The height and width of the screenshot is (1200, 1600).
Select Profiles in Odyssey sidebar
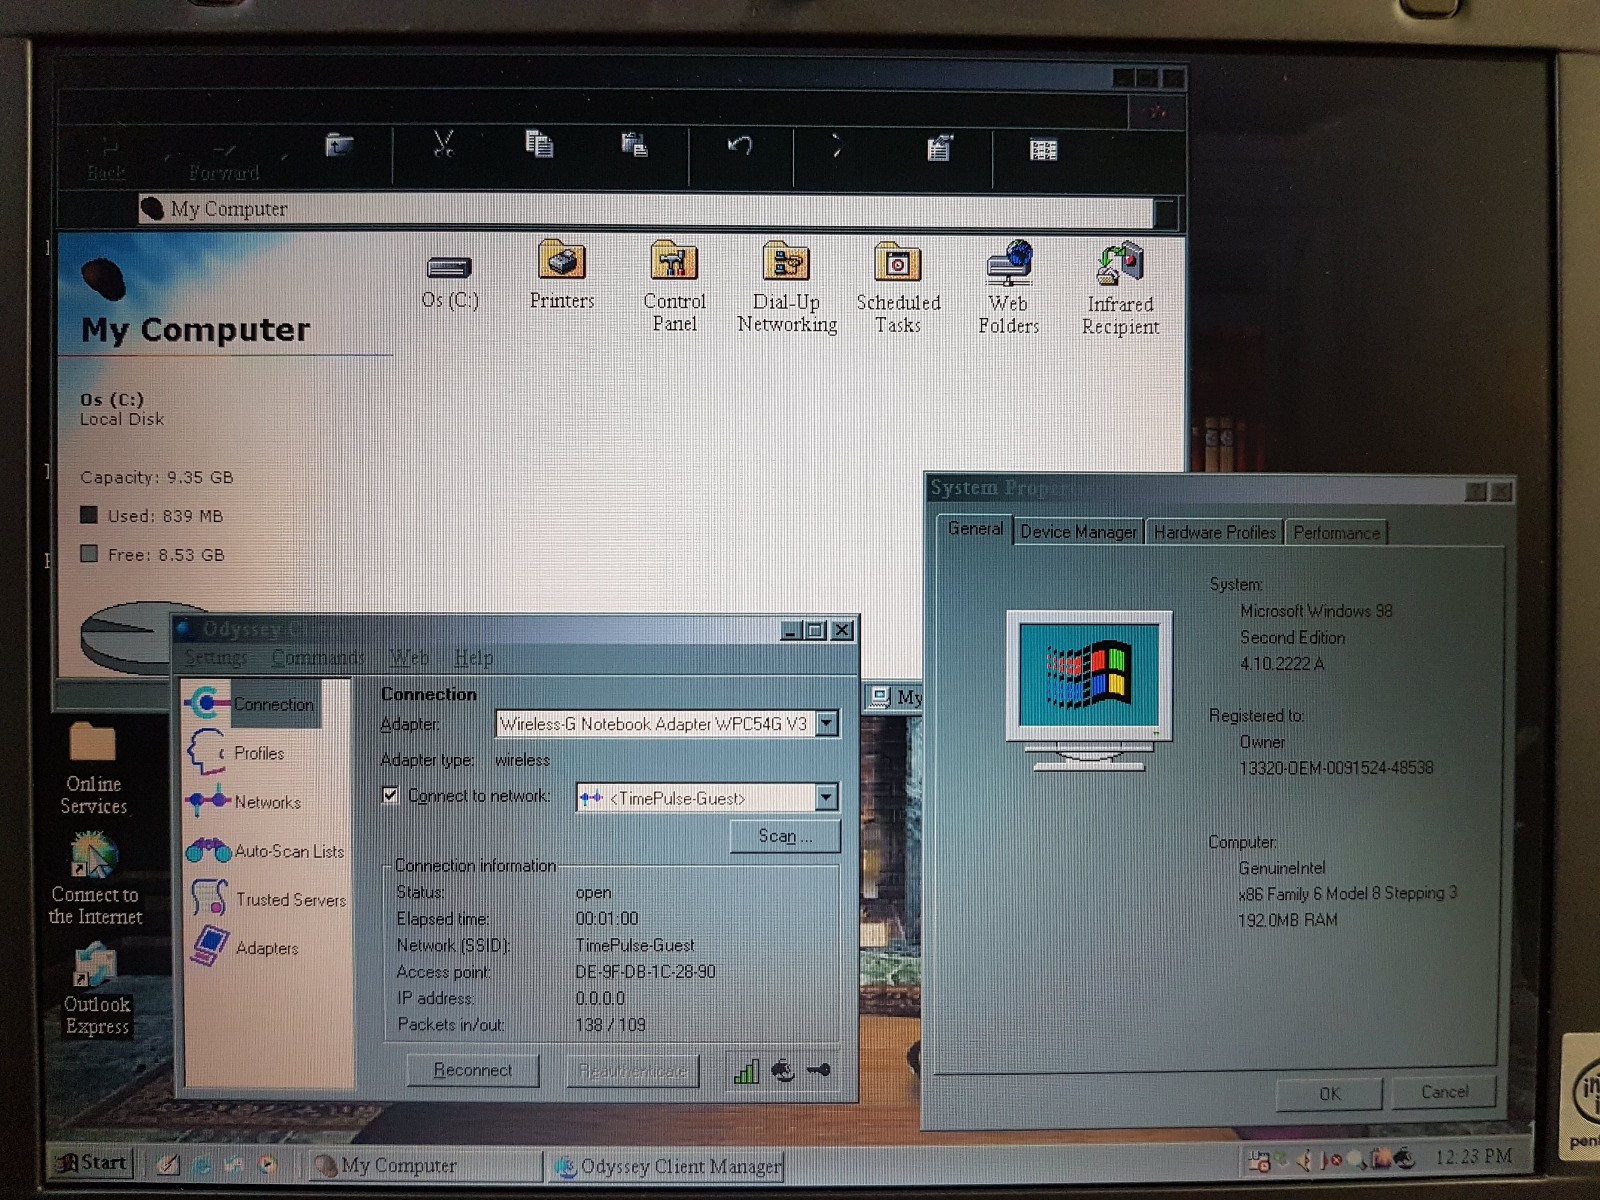pos(236,753)
